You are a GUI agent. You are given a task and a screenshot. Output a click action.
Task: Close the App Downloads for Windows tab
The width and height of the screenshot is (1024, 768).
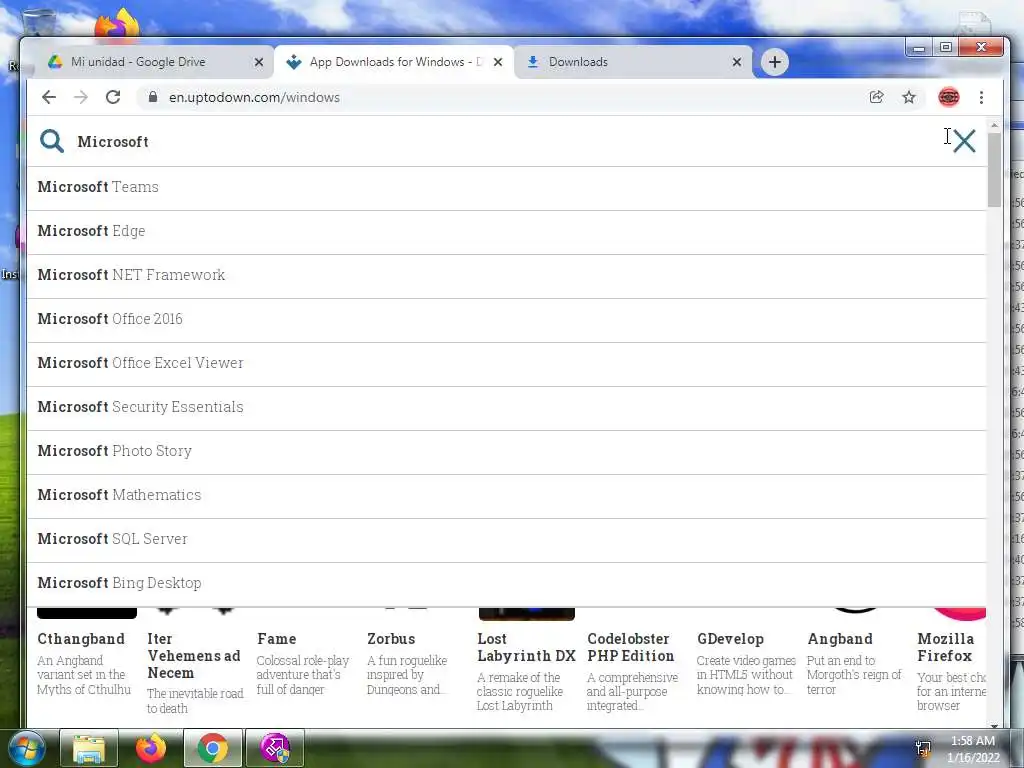tap(498, 62)
